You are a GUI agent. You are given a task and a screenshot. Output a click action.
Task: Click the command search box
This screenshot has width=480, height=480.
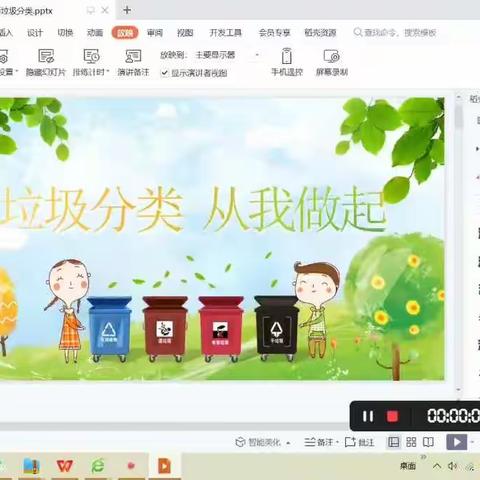pos(395,33)
